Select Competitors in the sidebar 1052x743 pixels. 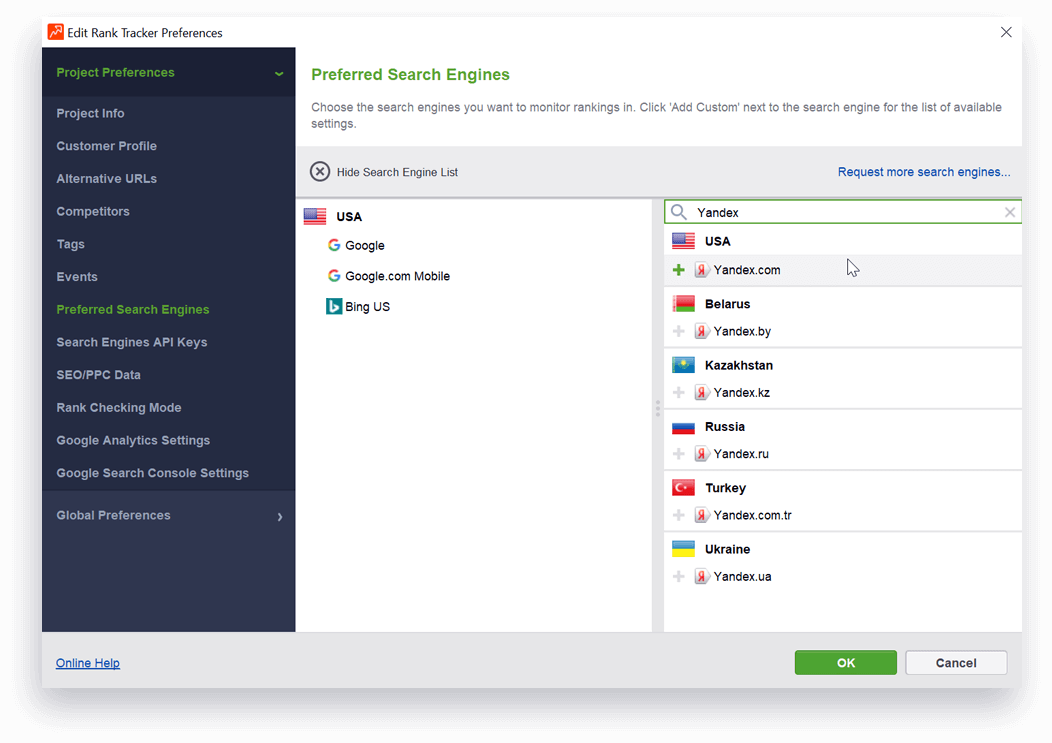[93, 211]
